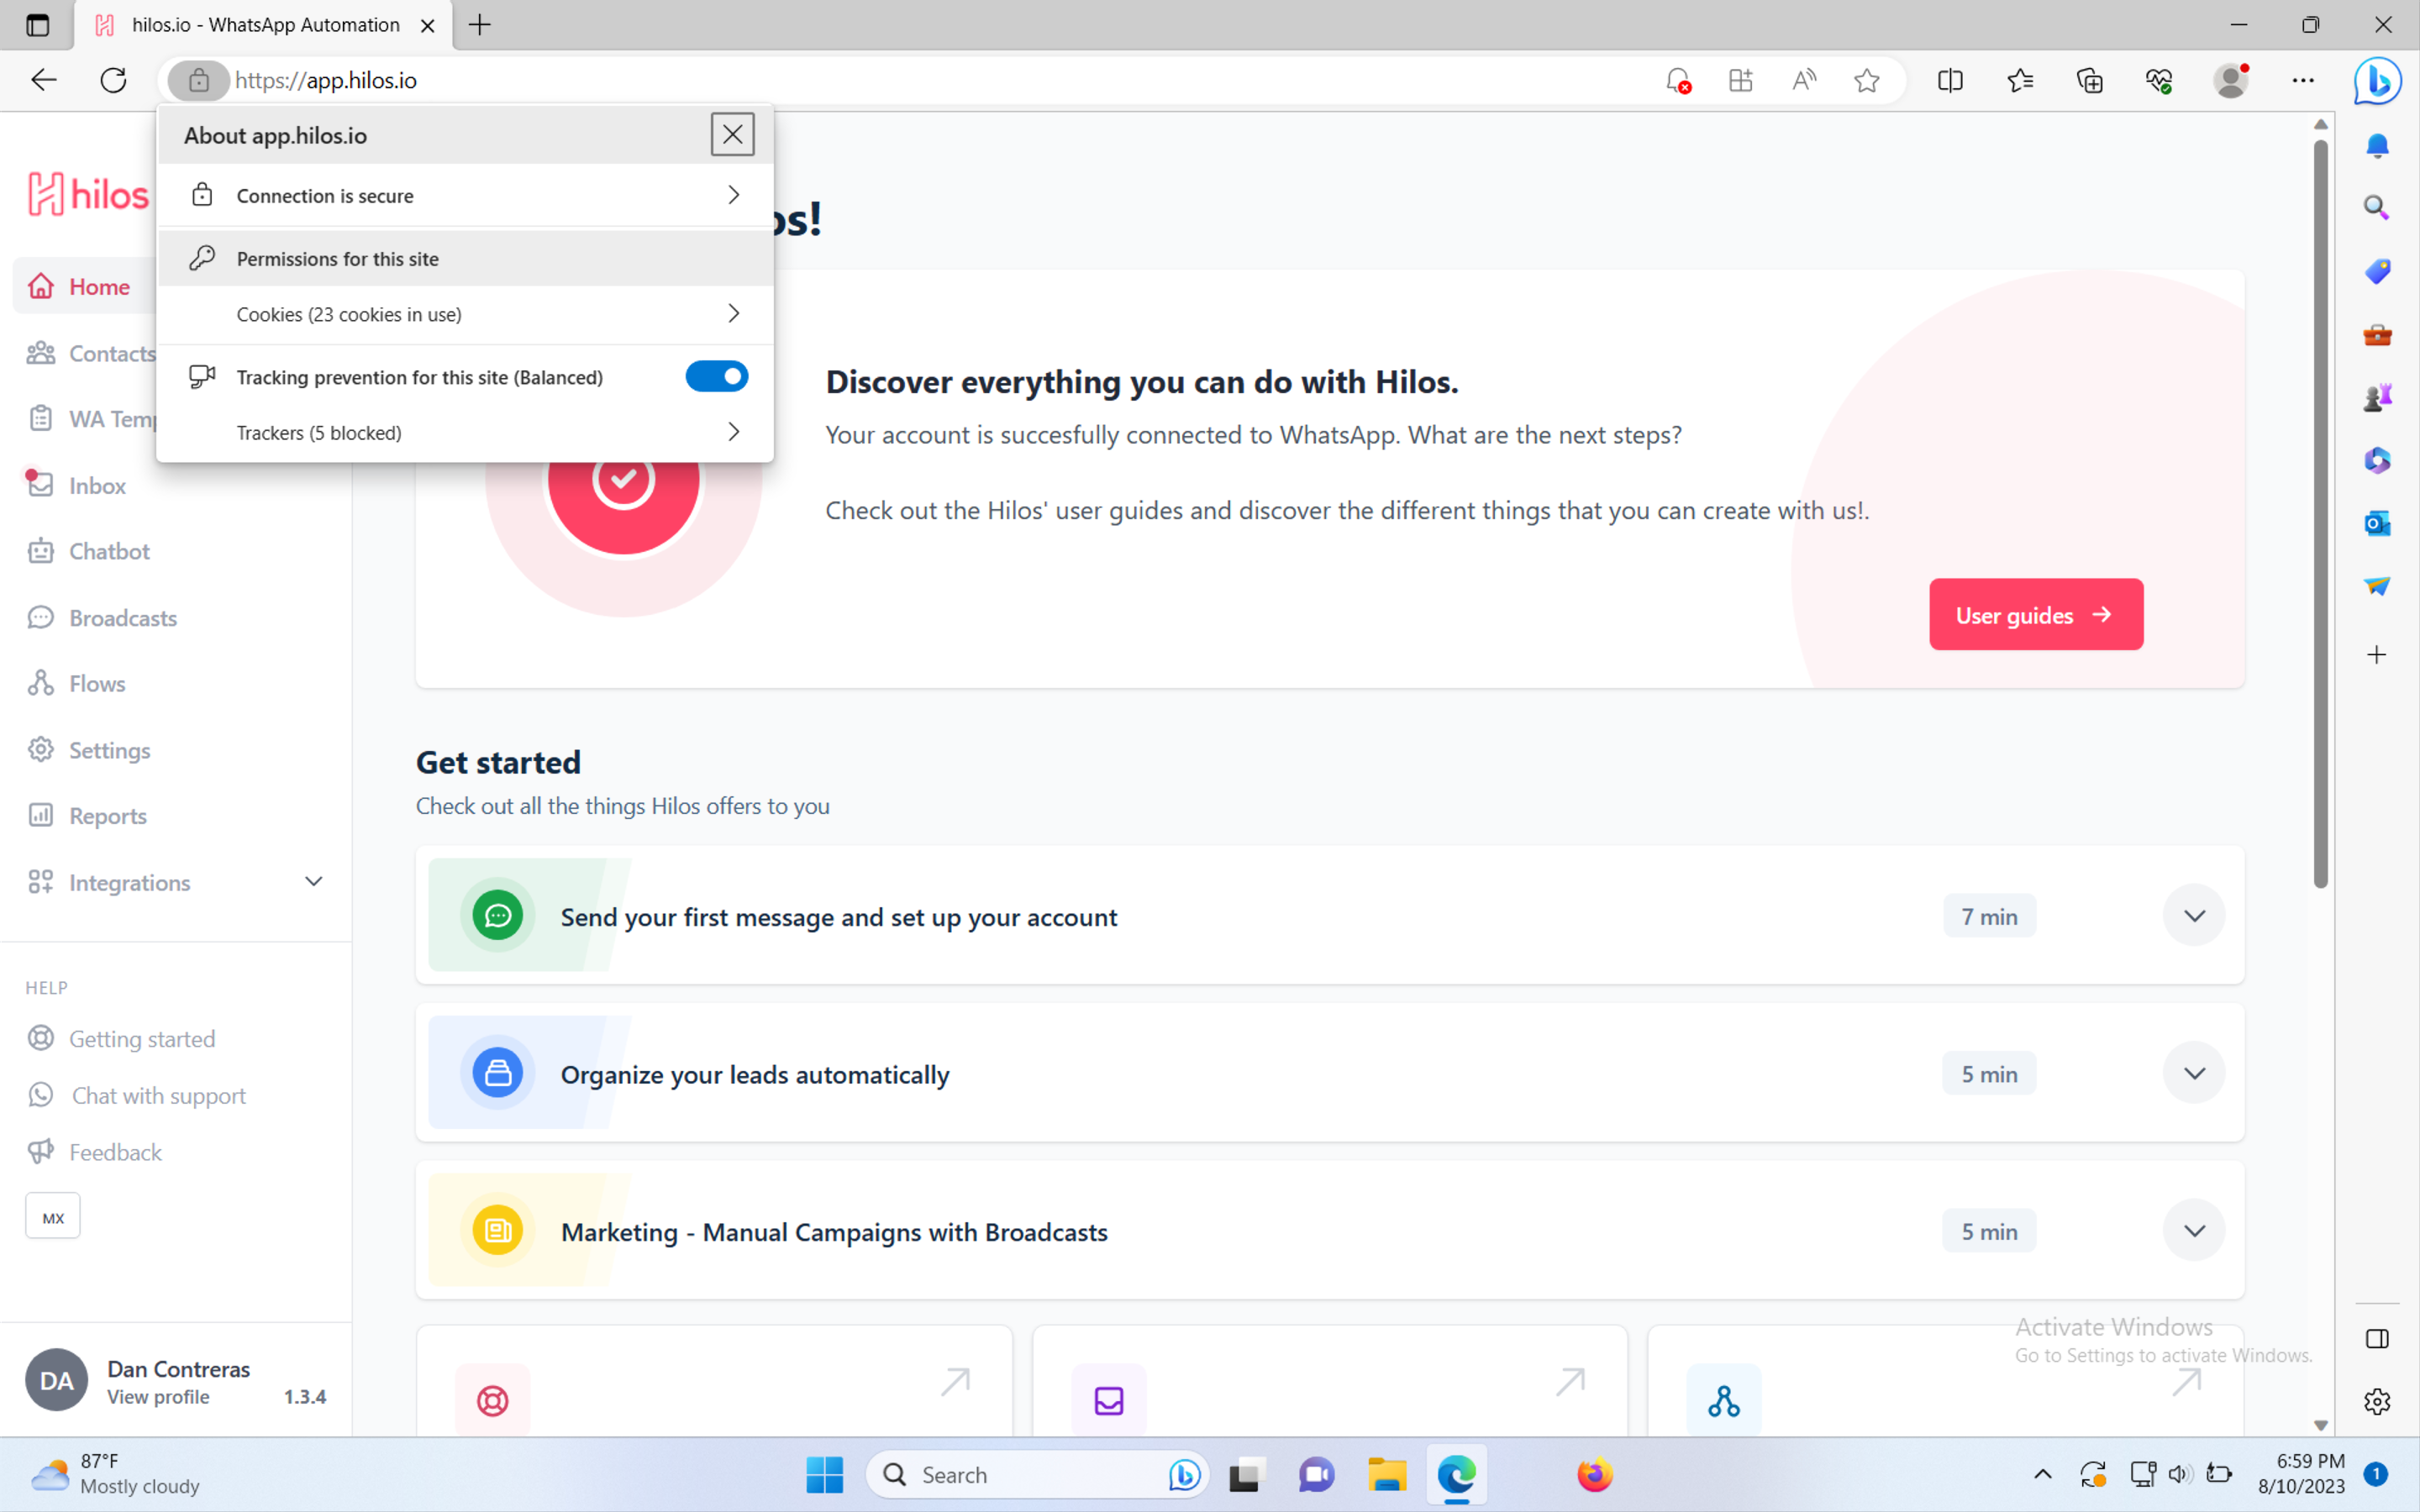Click the Reports chart icon
The width and height of the screenshot is (2420, 1512).
coord(40,816)
